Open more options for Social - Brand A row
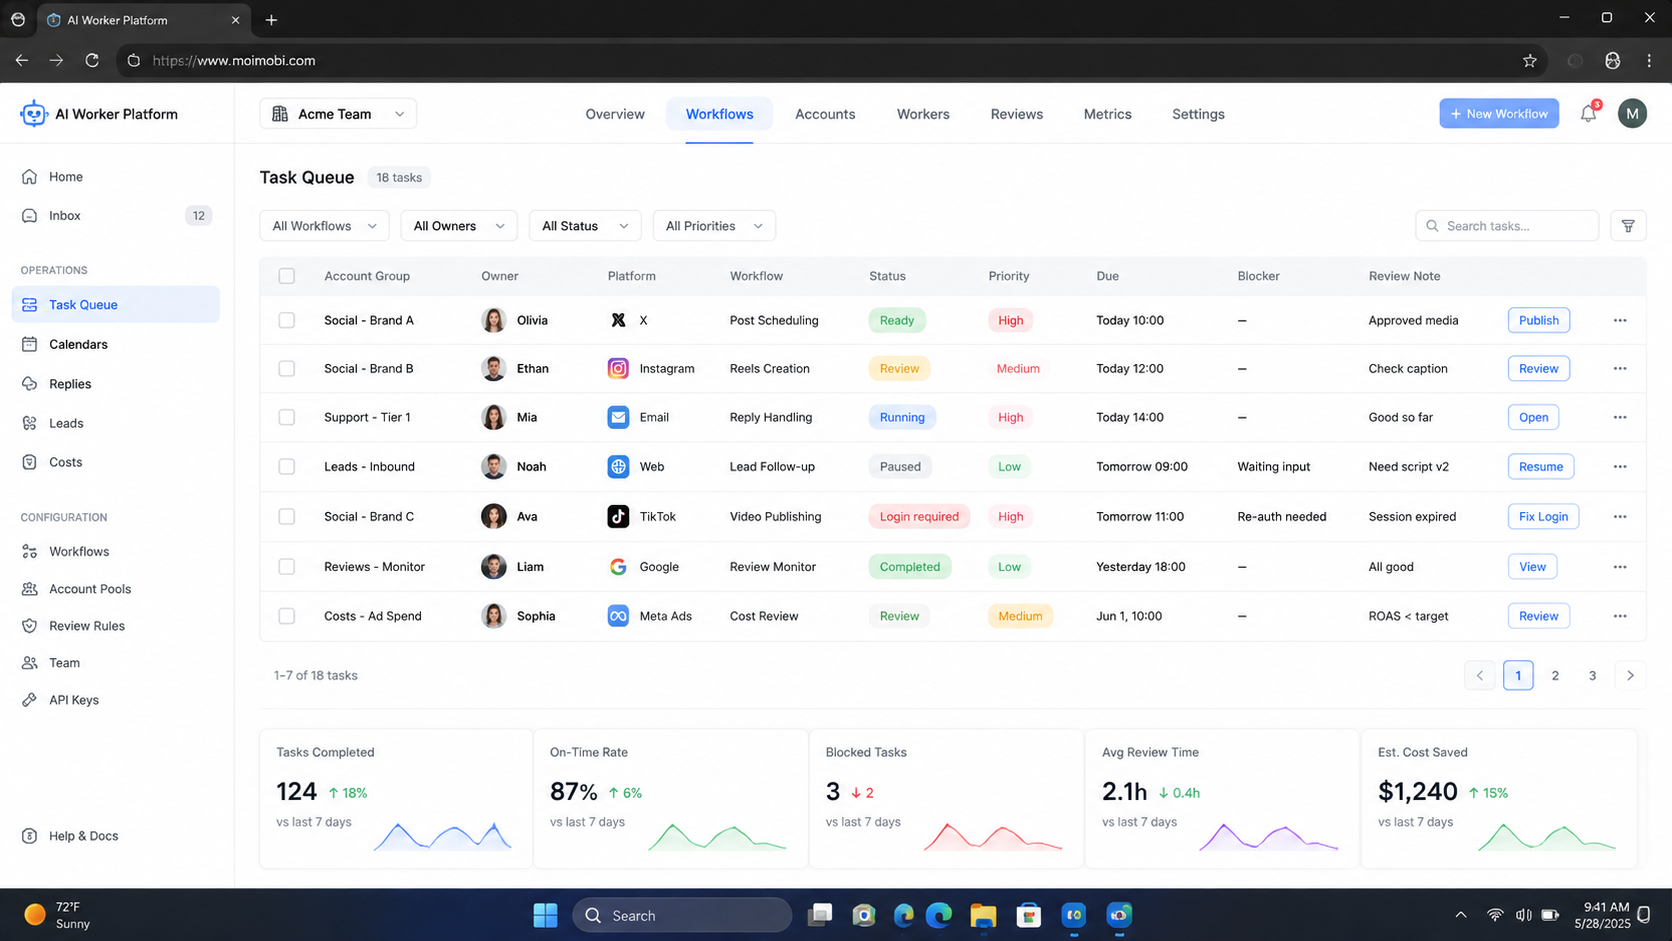1672x941 pixels. (x=1620, y=320)
